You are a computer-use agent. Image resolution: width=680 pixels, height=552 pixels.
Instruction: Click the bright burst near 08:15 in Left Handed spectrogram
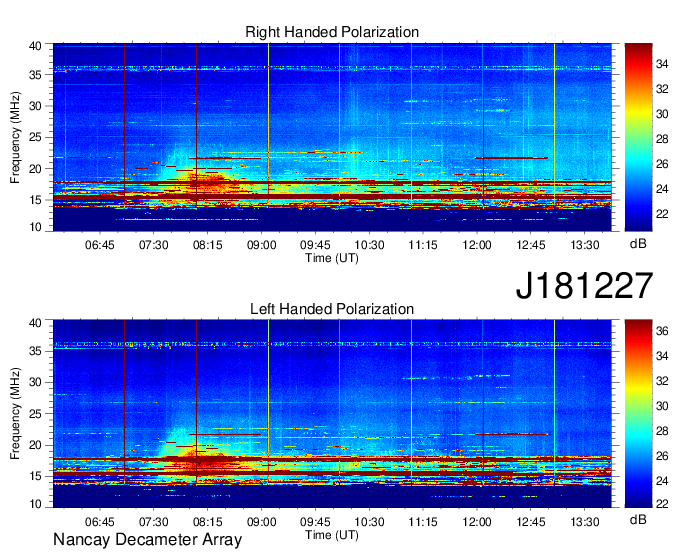(204, 462)
